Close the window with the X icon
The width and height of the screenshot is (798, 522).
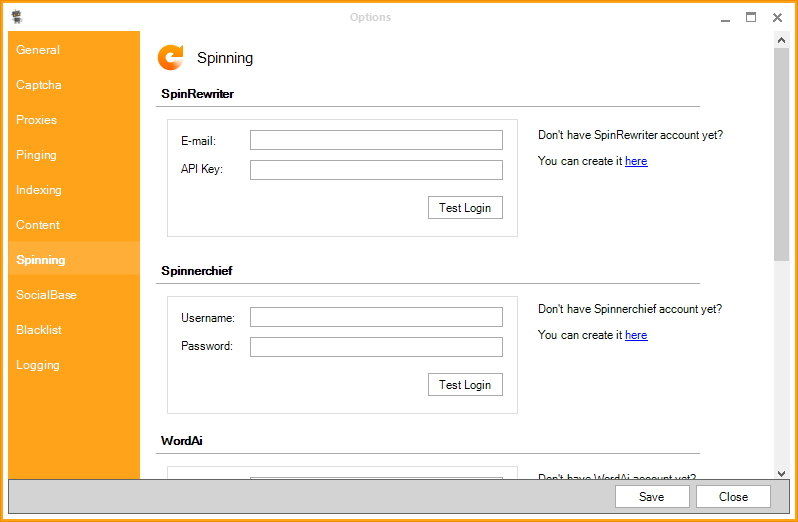(x=777, y=17)
